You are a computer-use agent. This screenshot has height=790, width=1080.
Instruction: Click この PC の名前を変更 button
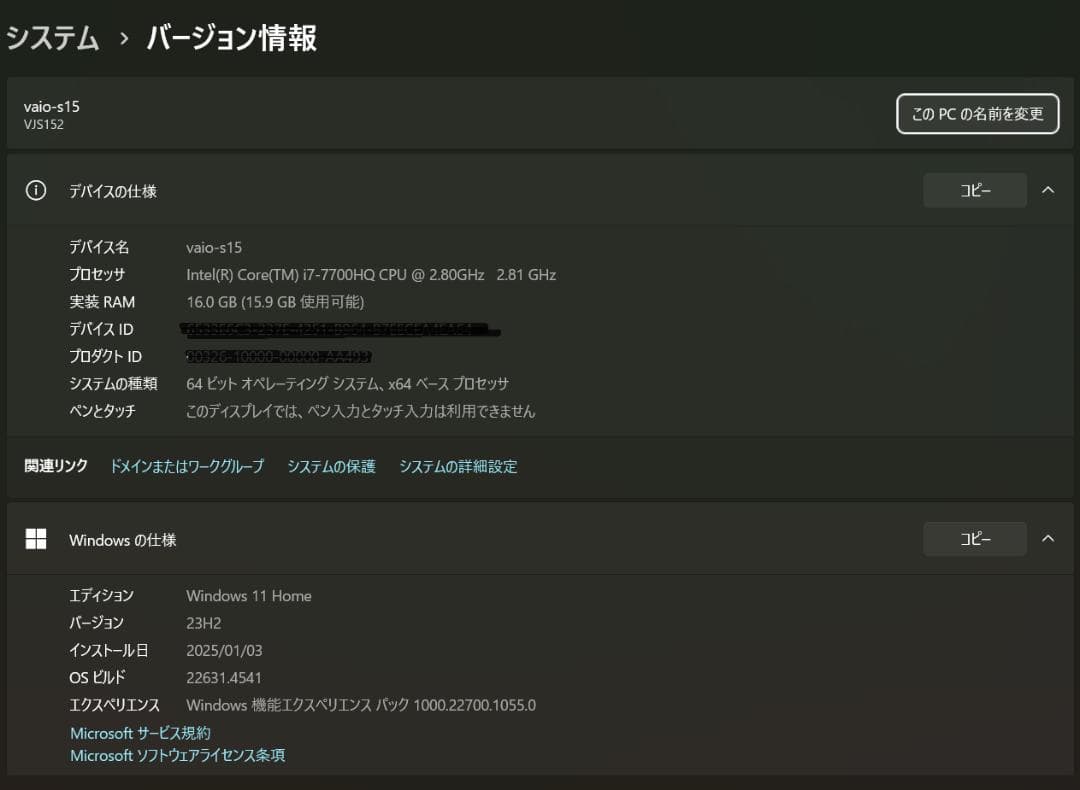977,114
